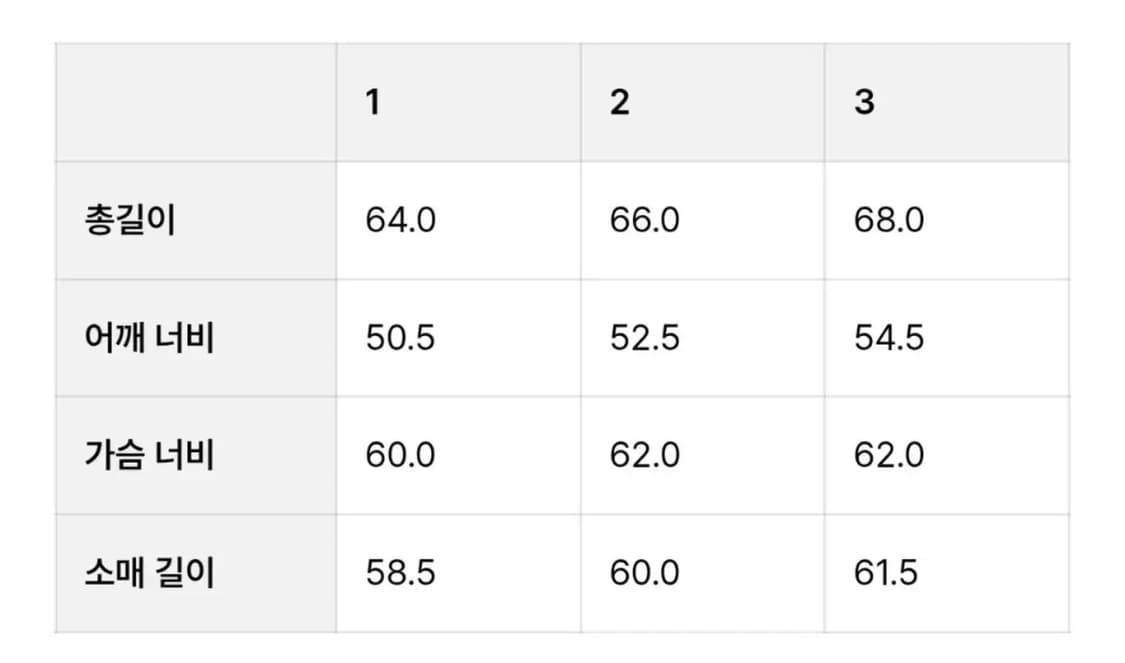Select the 54.5 shoulder width value
The height and width of the screenshot is (663, 1125).
coord(889,338)
